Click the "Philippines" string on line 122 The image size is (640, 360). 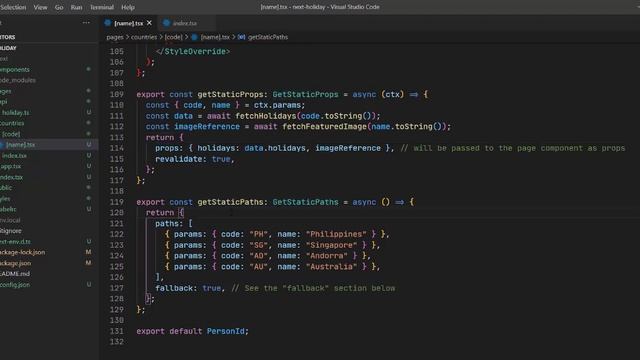tap(336, 234)
